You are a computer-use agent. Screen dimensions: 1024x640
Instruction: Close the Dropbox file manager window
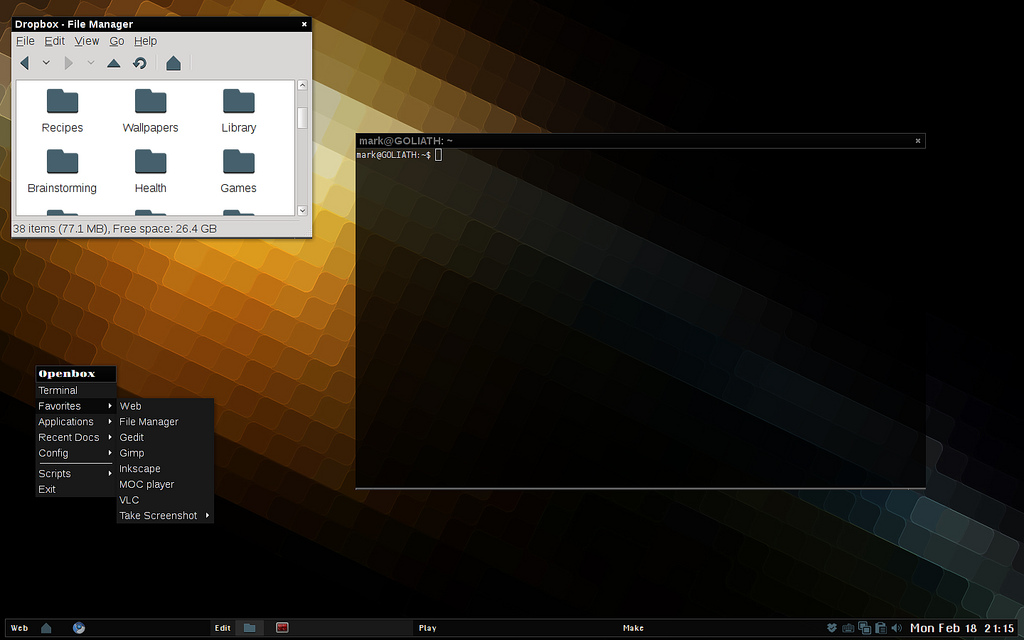(x=304, y=24)
